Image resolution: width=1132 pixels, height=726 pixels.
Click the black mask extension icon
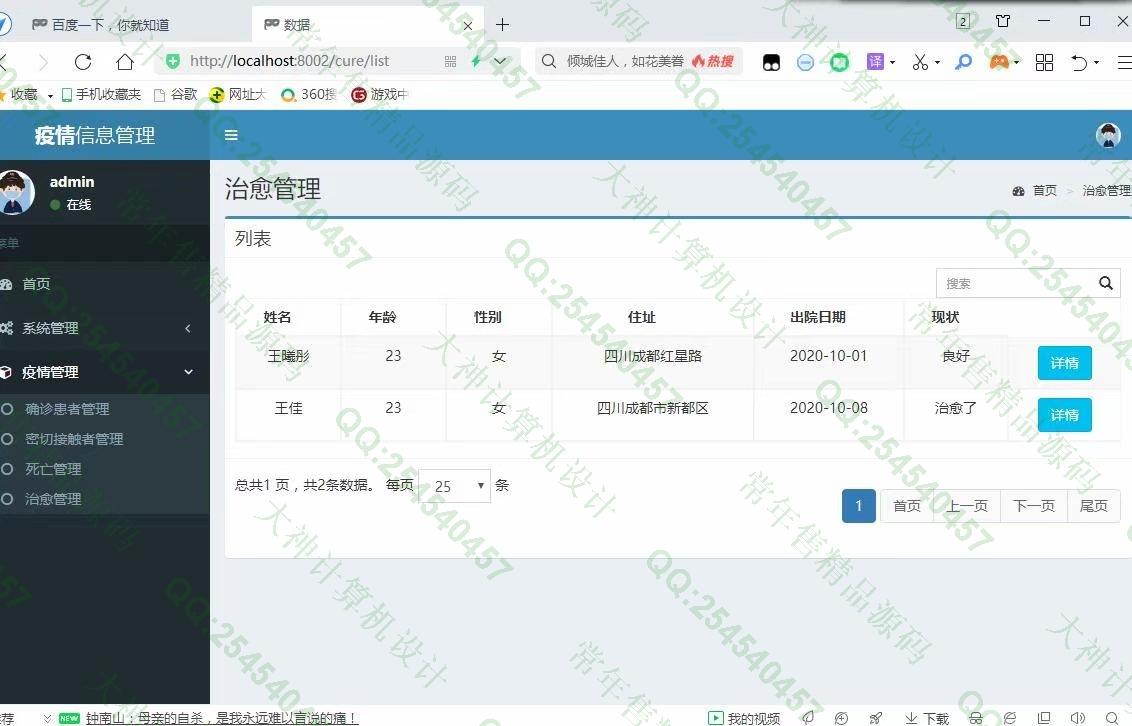[x=771, y=63]
